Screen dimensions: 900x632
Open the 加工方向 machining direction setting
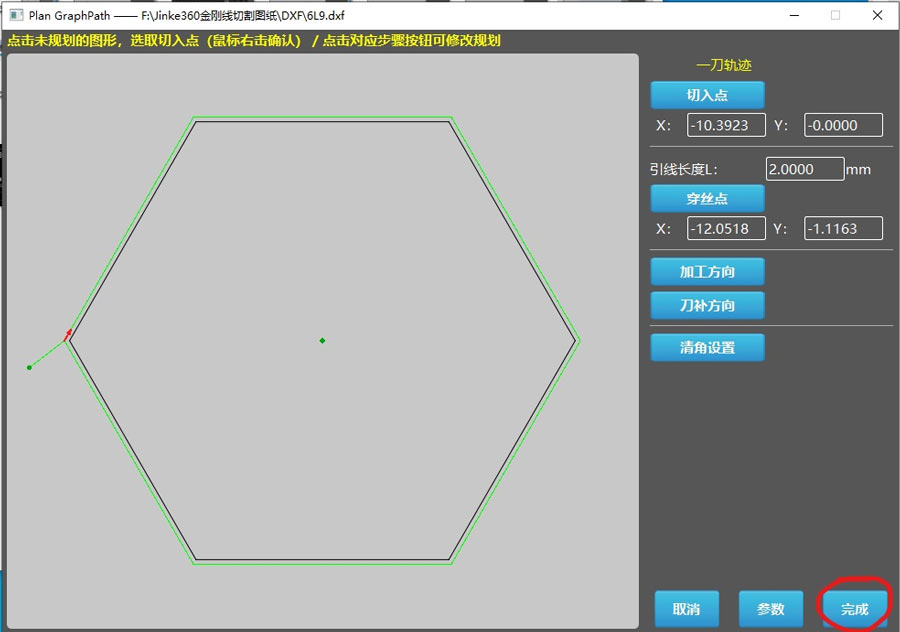(707, 272)
